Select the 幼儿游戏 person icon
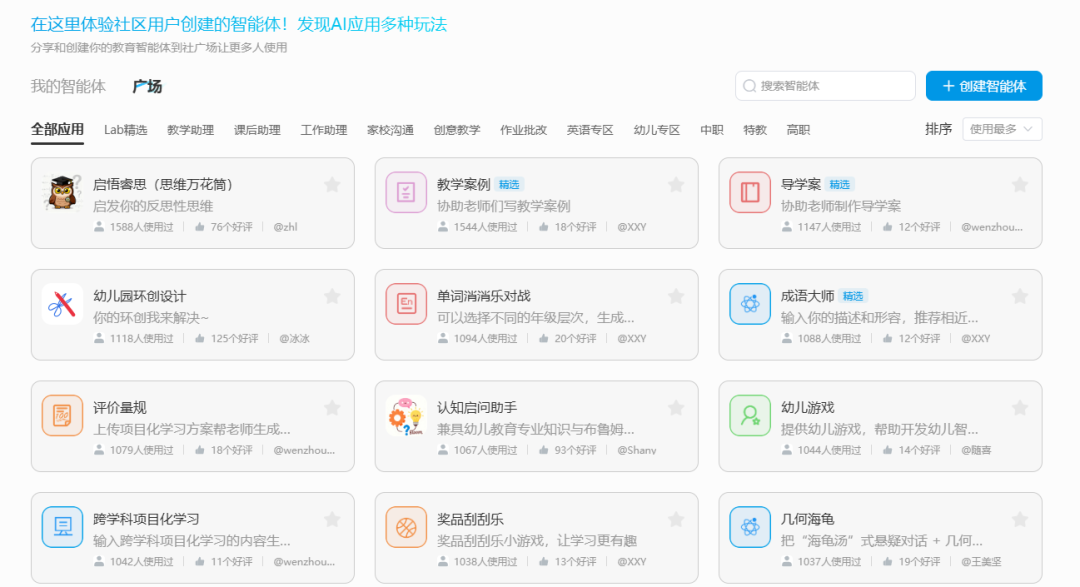This screenshot has height=587, width=1080. pos(750,414)
